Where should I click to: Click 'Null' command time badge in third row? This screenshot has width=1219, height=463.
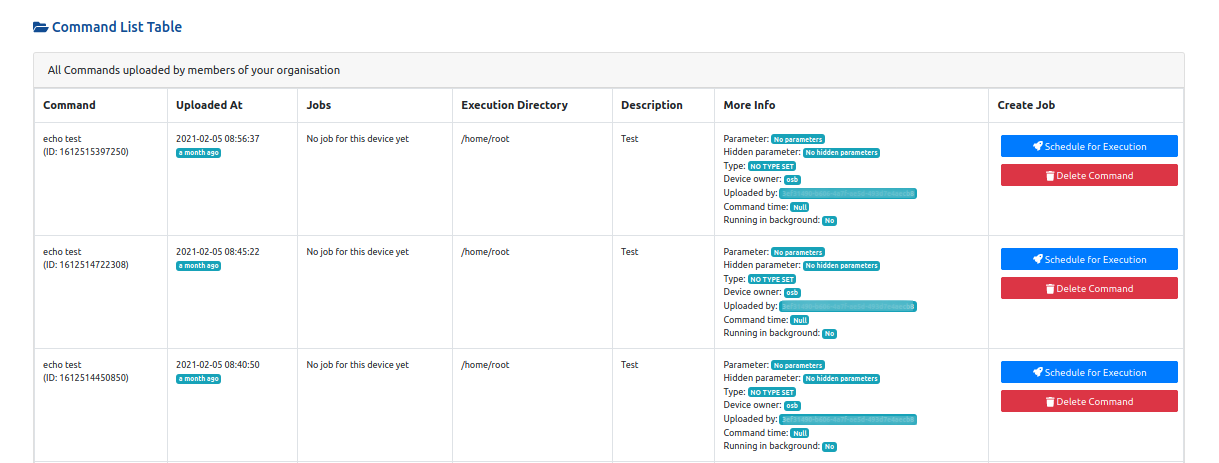[800, 433]
